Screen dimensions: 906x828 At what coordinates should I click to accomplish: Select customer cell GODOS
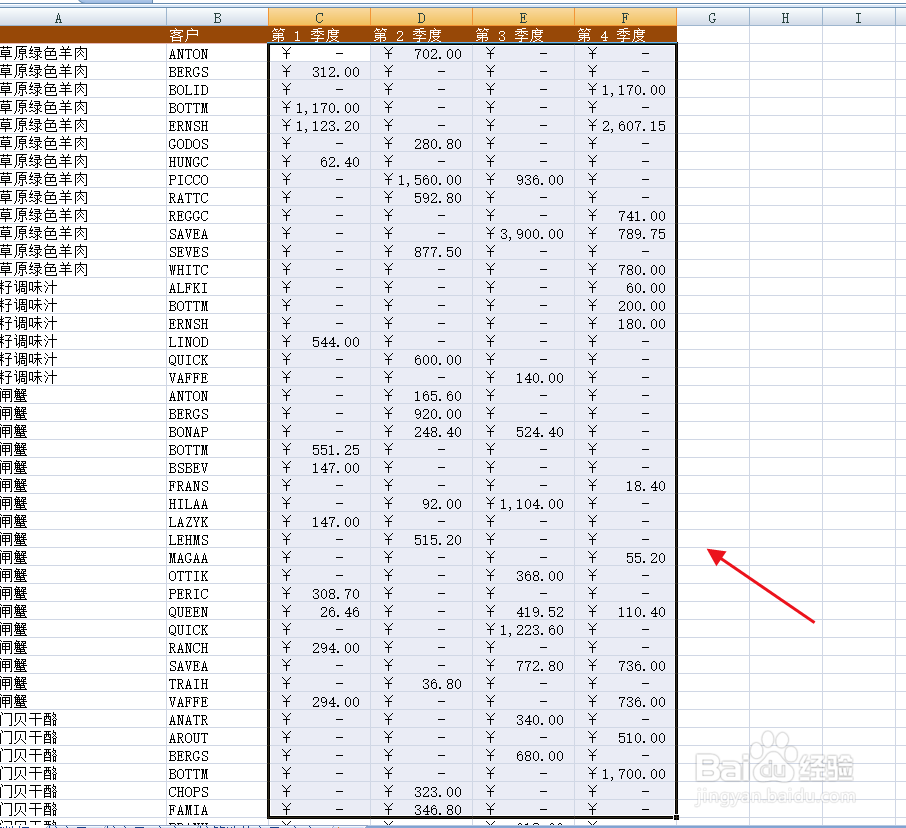pyautogui.click(x=217, y=144)
